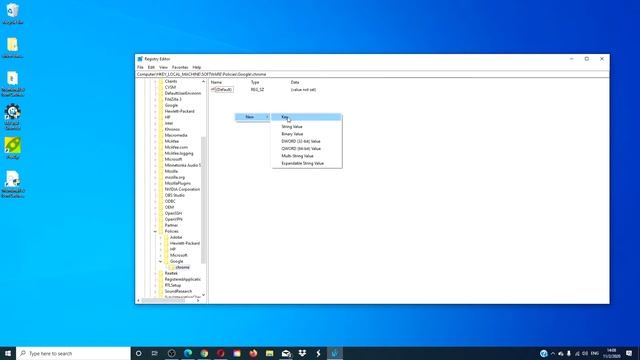Select the OpenVPN key

pyautogui.click(x=173, y=219)
